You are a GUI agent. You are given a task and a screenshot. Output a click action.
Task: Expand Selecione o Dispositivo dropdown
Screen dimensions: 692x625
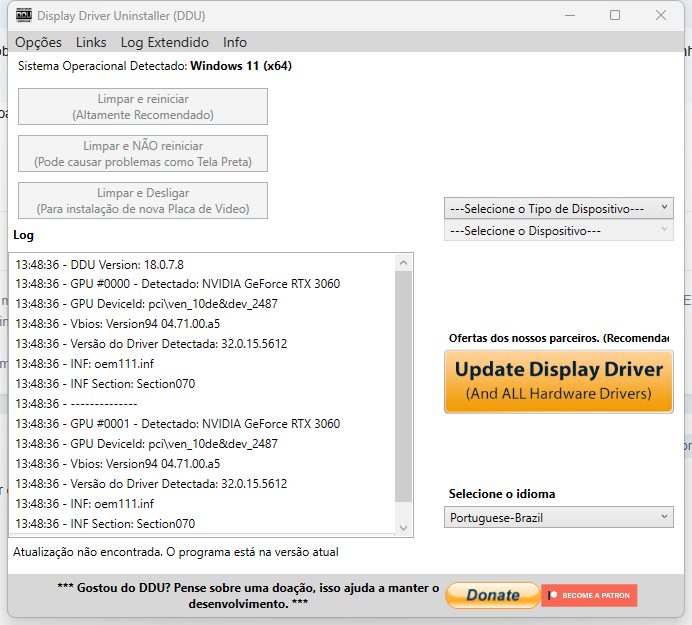click(x=559, y=230)
